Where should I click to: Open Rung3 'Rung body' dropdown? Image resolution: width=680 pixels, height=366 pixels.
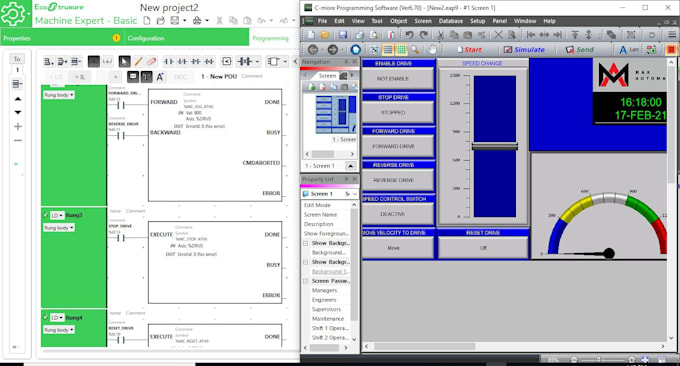[x=59, y=228]
